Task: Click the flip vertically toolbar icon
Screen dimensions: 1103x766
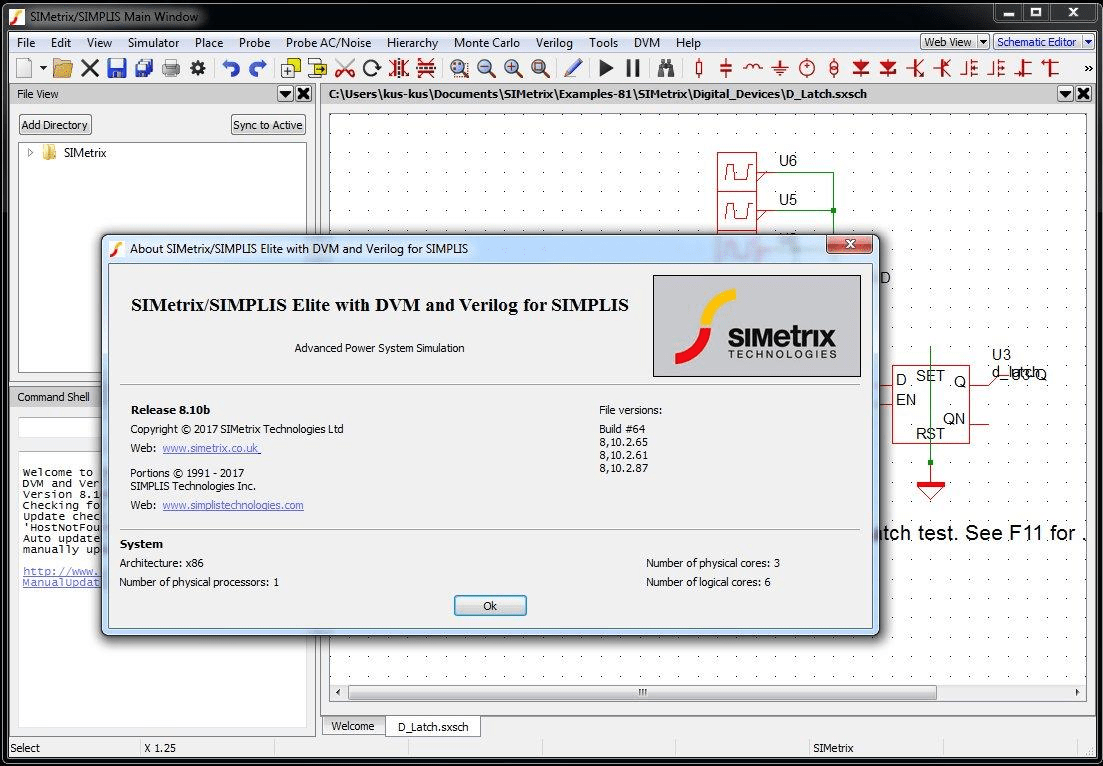Action: point(426,68)
